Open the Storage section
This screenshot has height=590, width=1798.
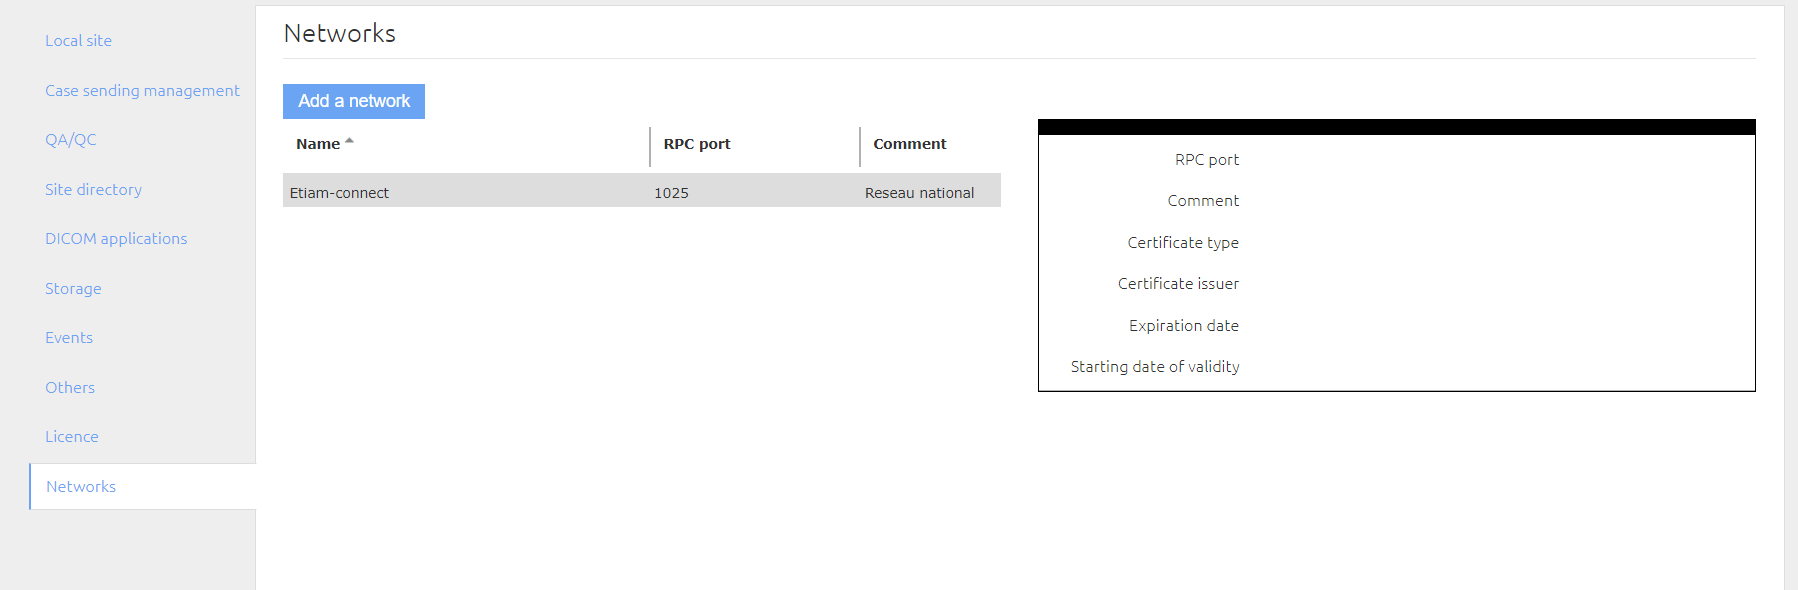pos(73,289)
